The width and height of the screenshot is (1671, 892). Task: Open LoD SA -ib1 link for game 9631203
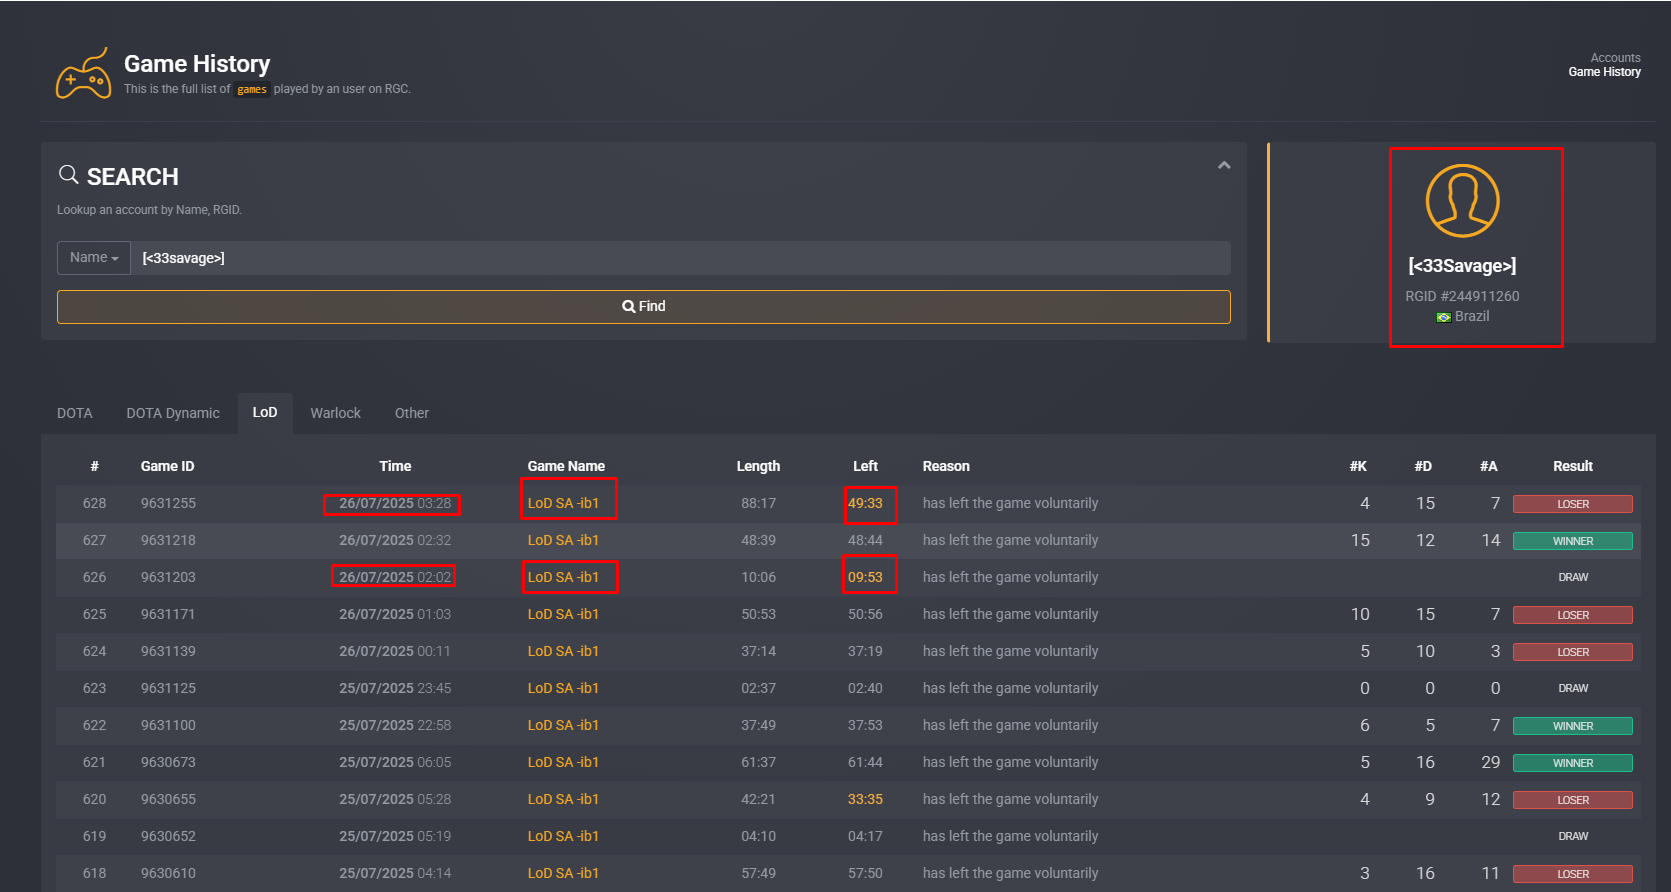tap(563, 577)
